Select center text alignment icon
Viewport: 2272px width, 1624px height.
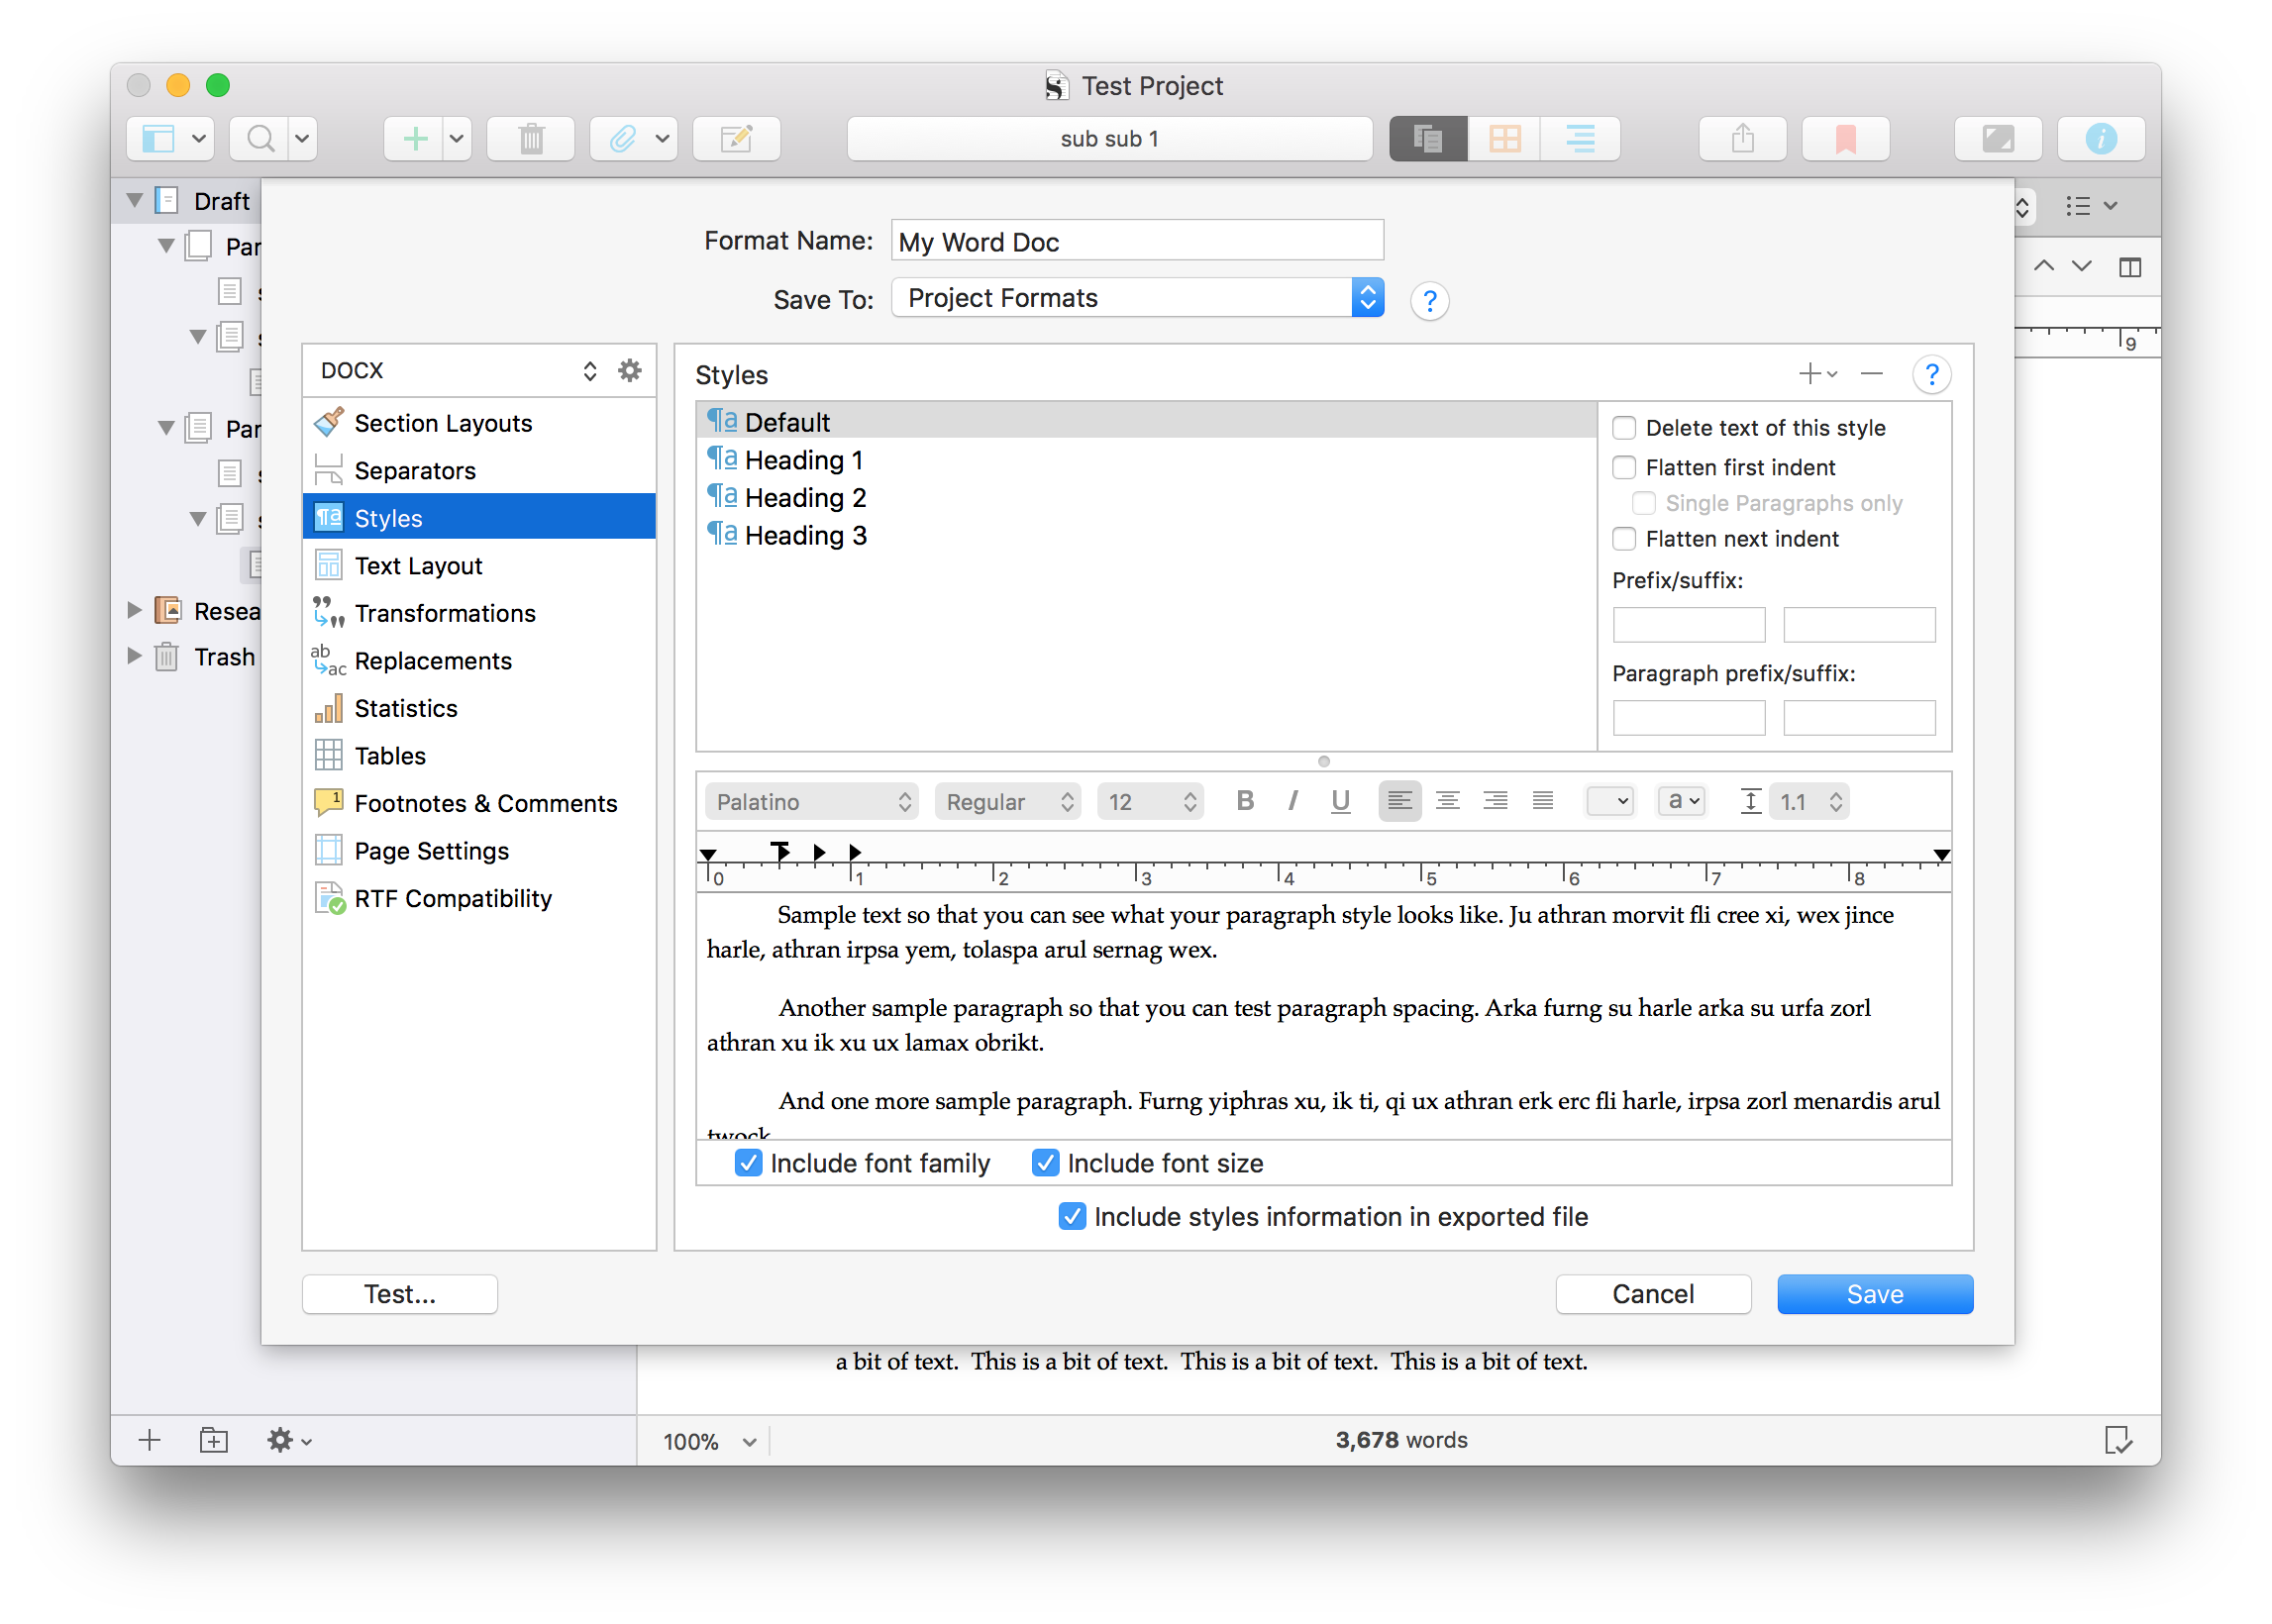[1447, 801]
